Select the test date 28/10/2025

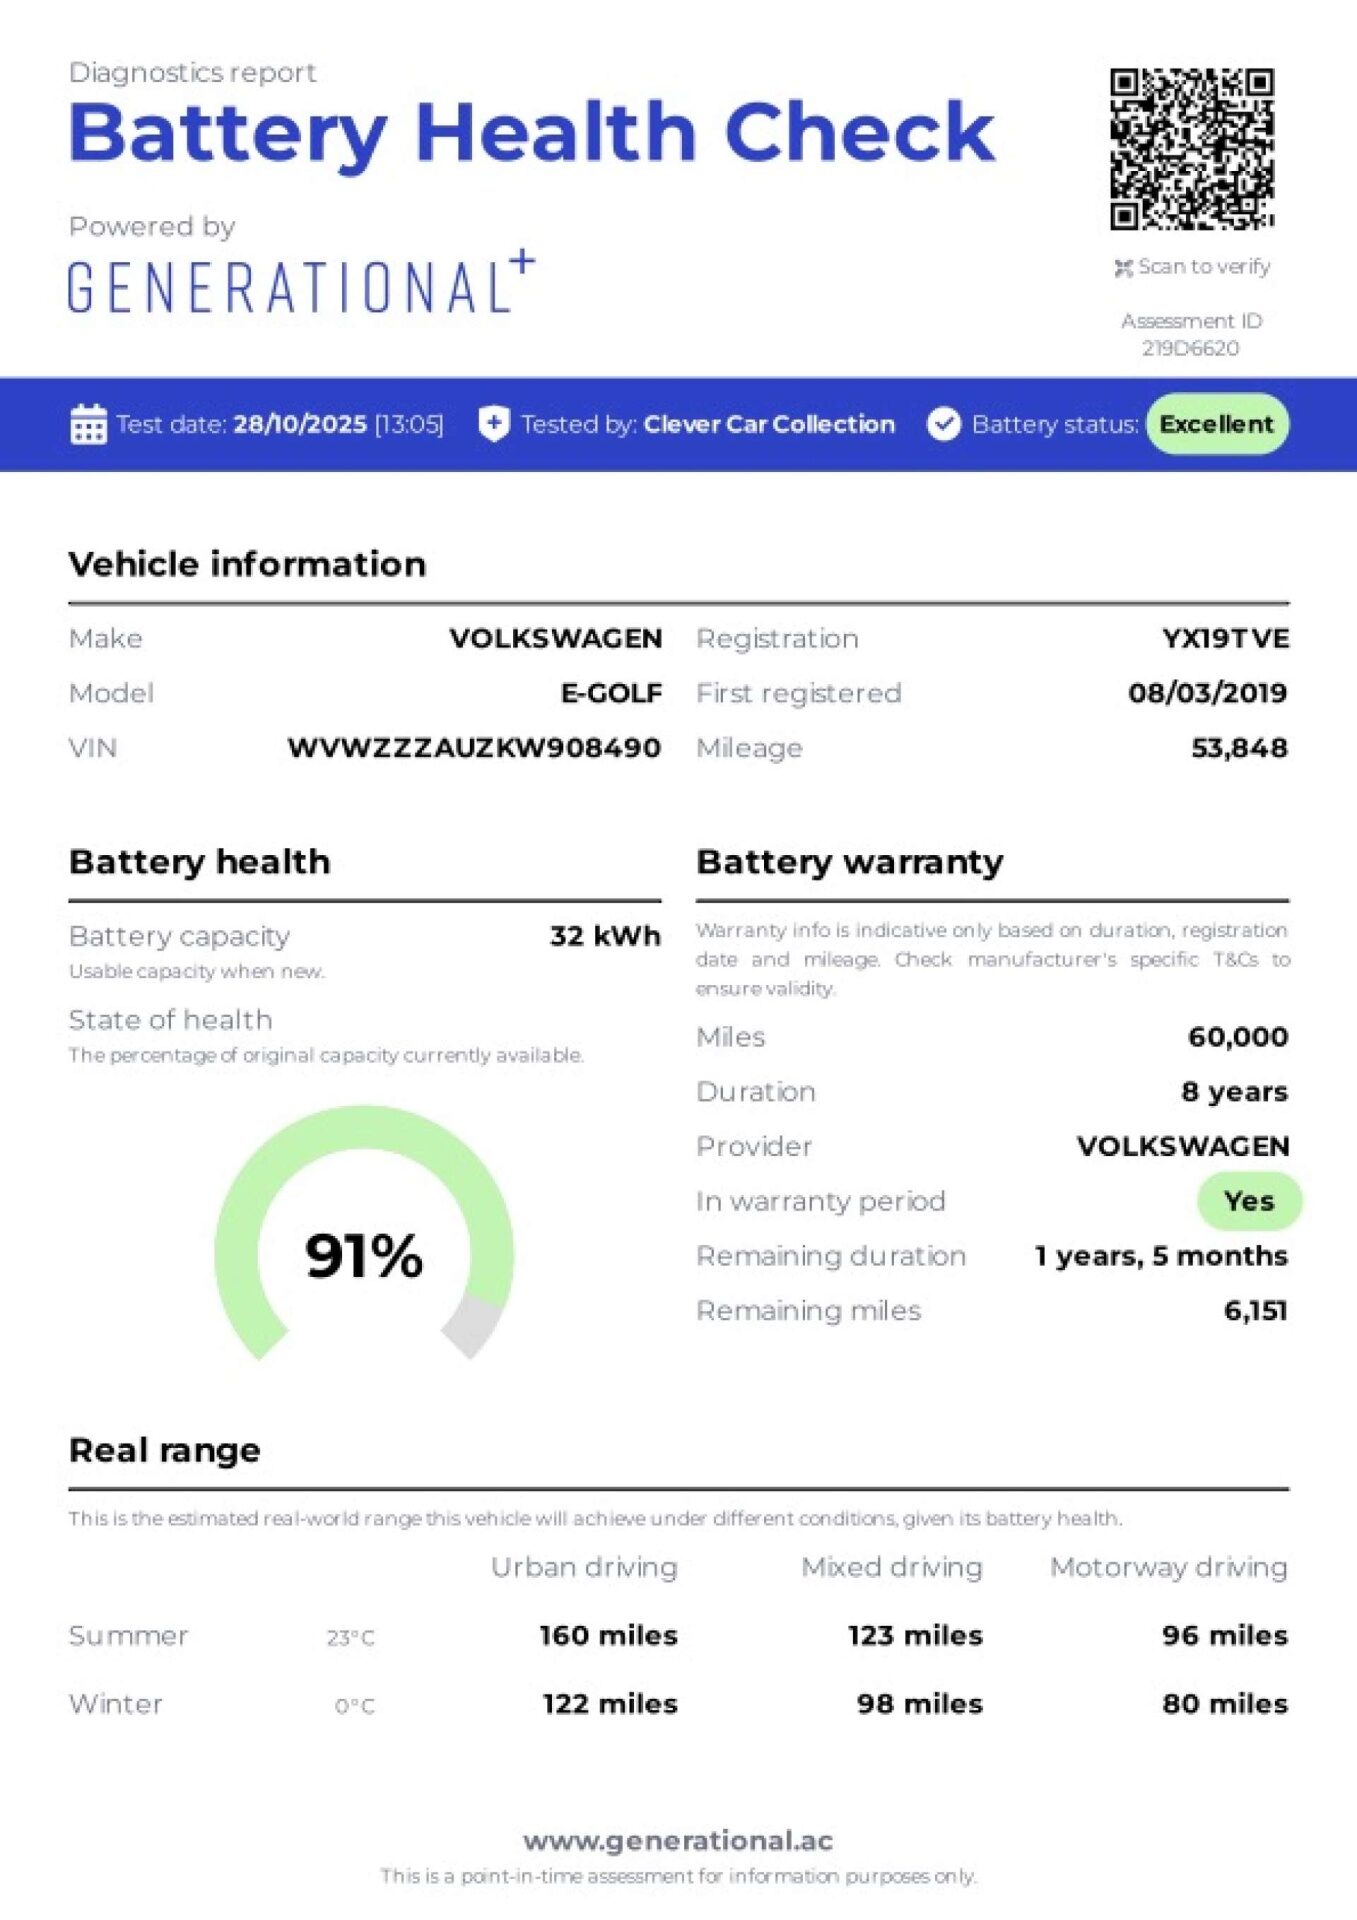click(300, 424)
